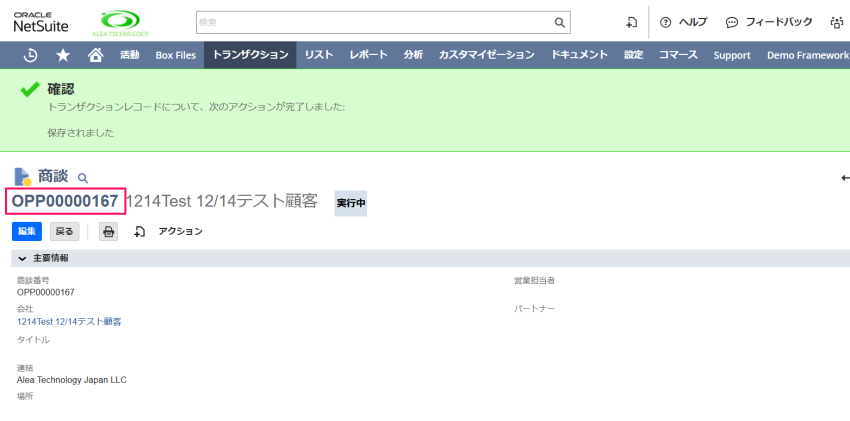Click the create-new icon beside Help
This screenshot has width=850, height=421.
point(632,22)
